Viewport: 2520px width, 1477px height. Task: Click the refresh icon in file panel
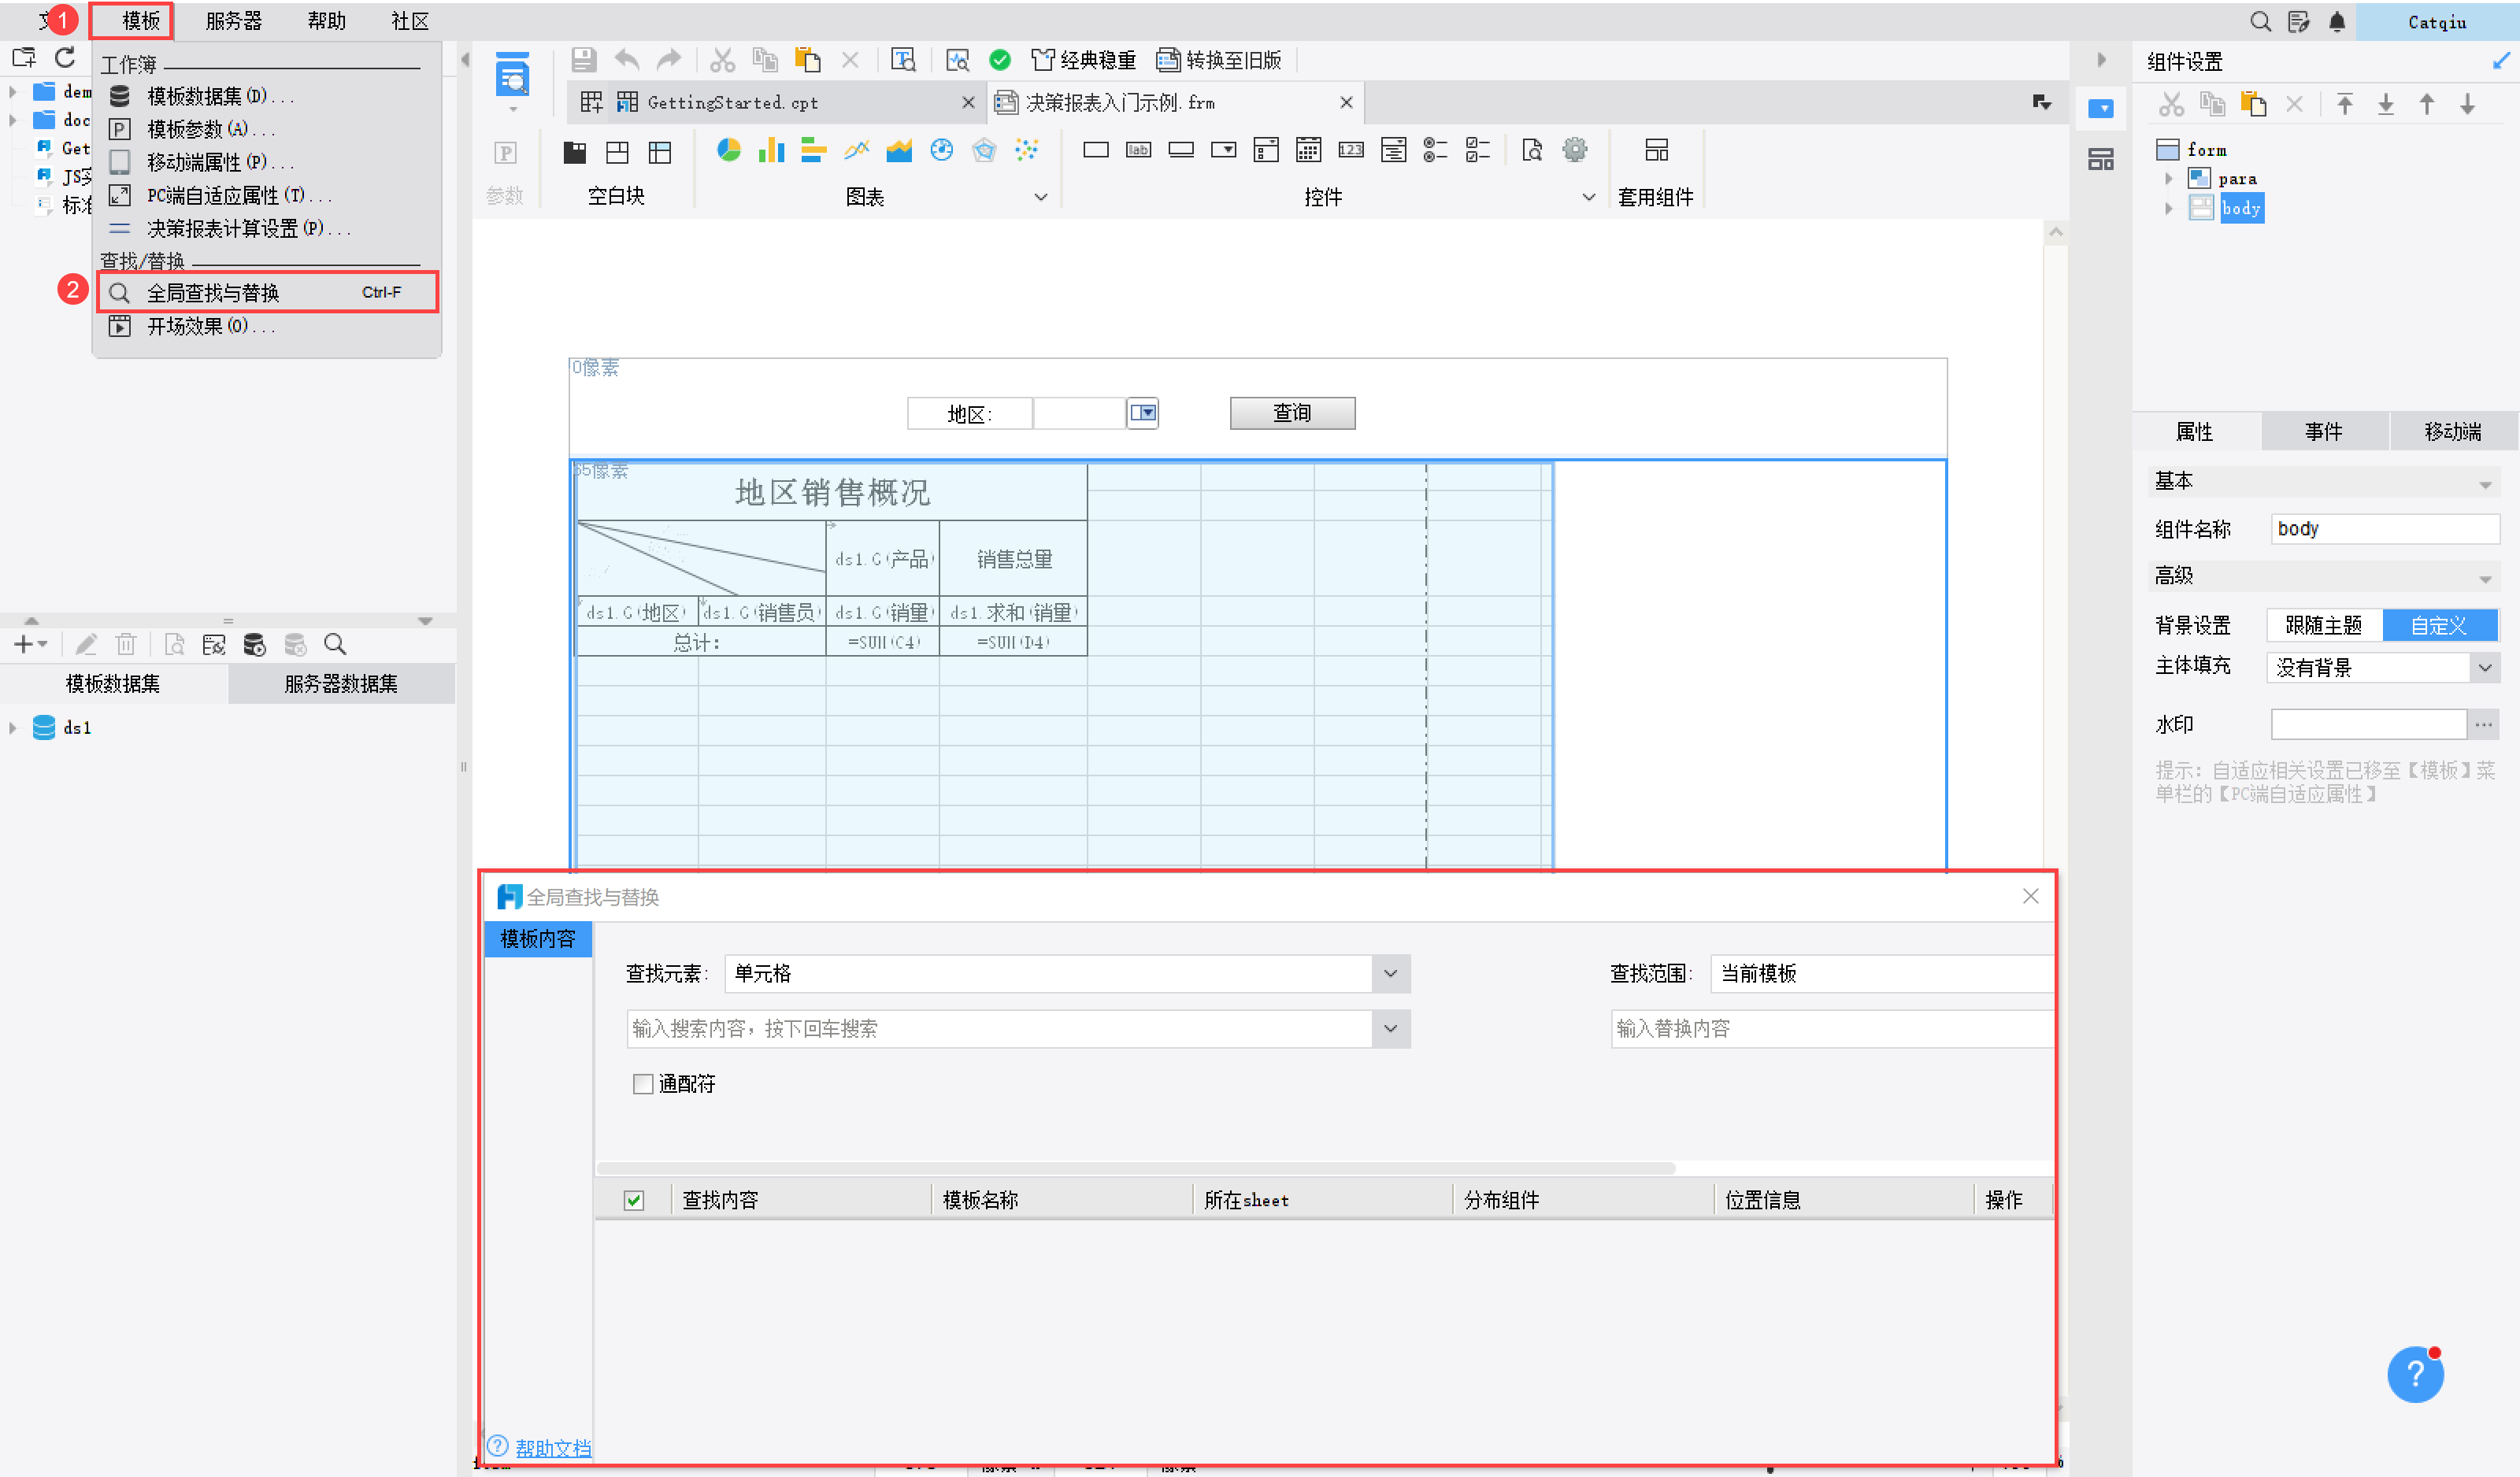pyautogui.click(x=66, y=58)
